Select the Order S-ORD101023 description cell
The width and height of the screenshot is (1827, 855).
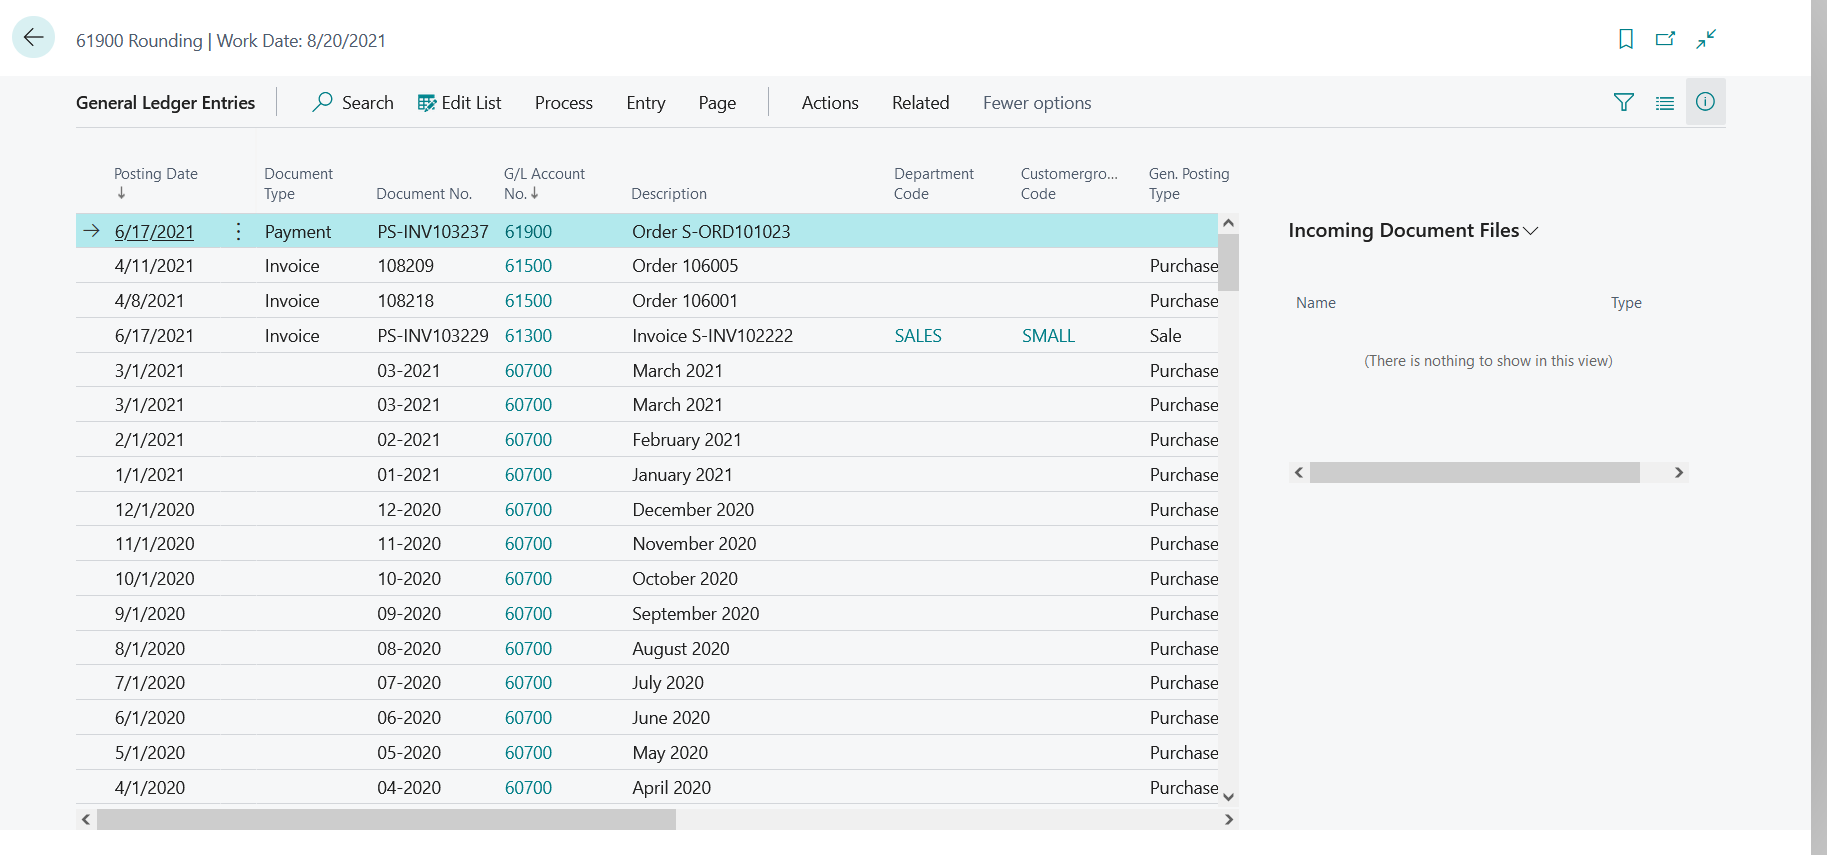pos(711,231)
